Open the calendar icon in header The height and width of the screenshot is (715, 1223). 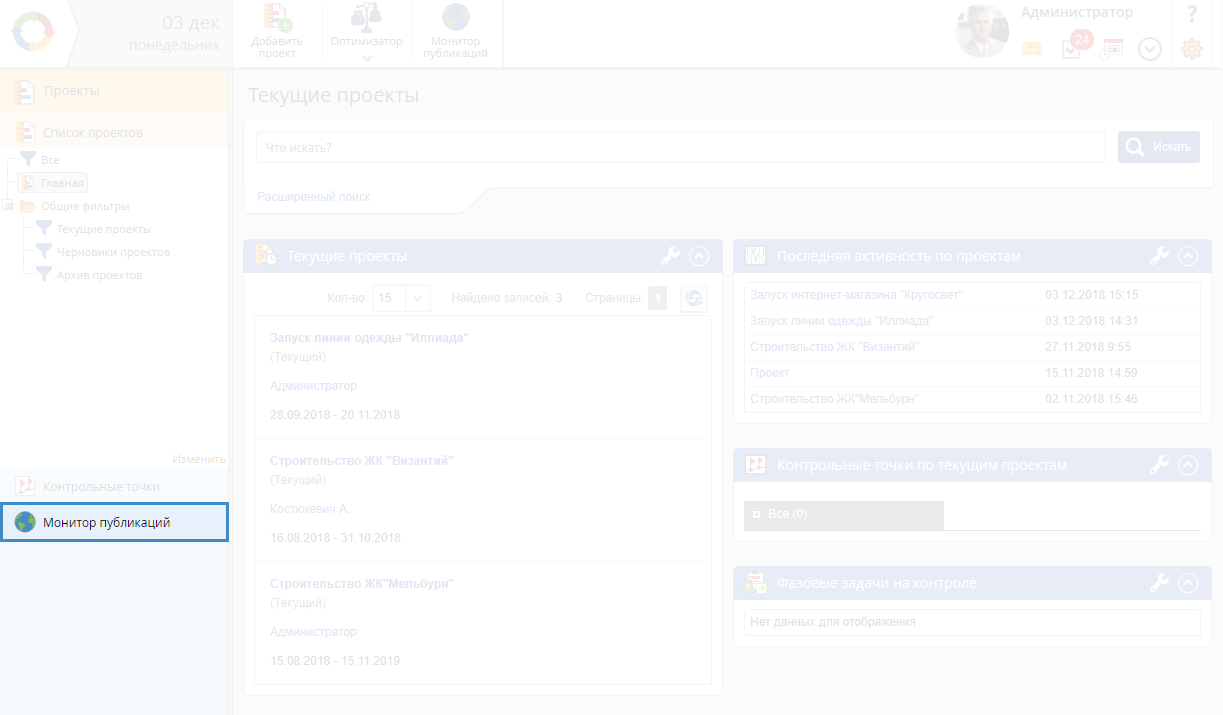1111,49
